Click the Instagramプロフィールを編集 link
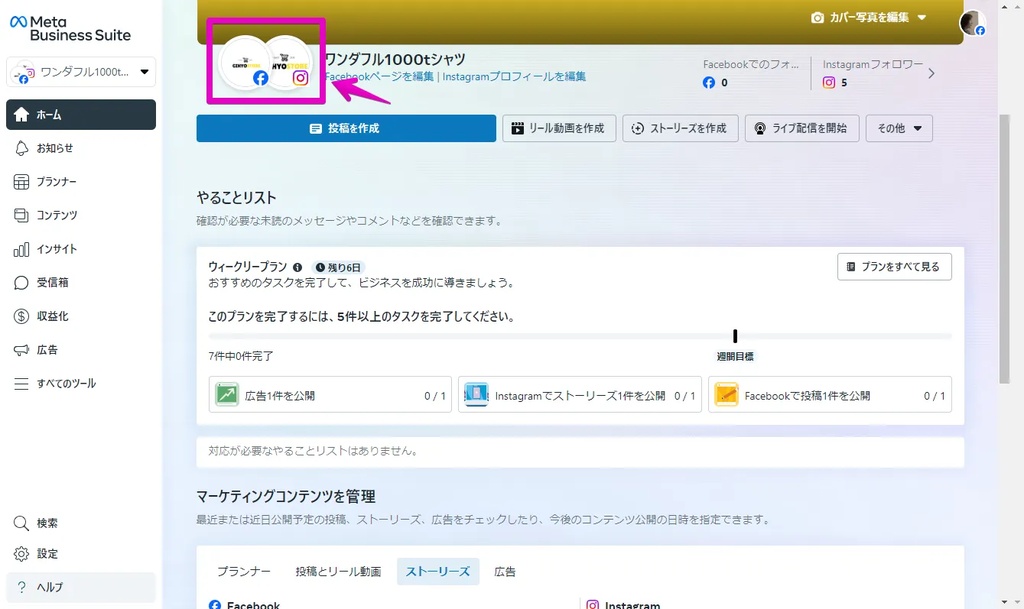 tap(514, 76)
